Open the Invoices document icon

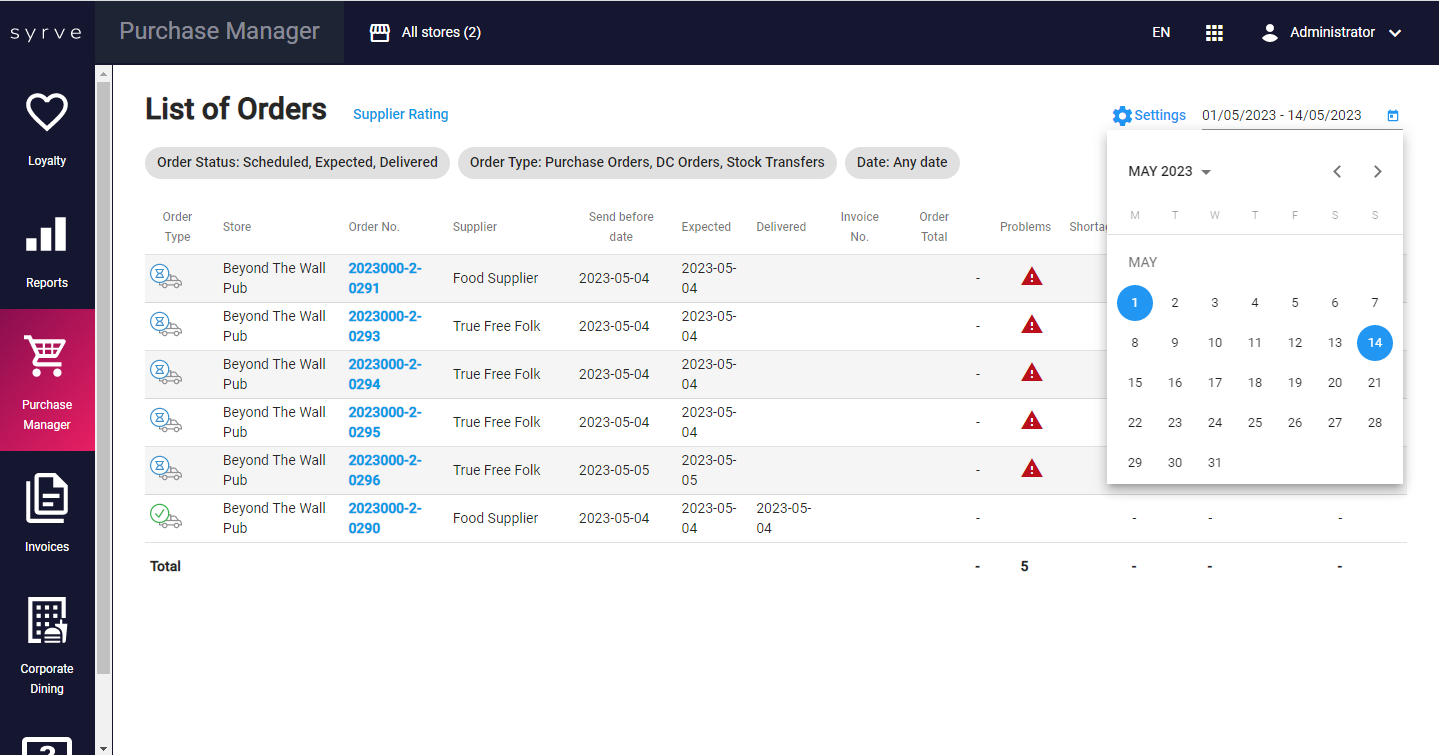[47, 499]
